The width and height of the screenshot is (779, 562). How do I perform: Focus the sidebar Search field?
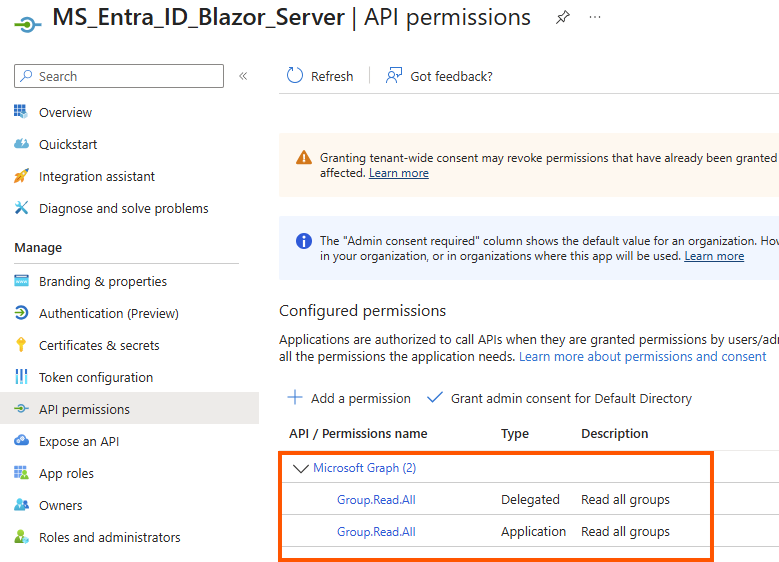[x=119, y=76]
